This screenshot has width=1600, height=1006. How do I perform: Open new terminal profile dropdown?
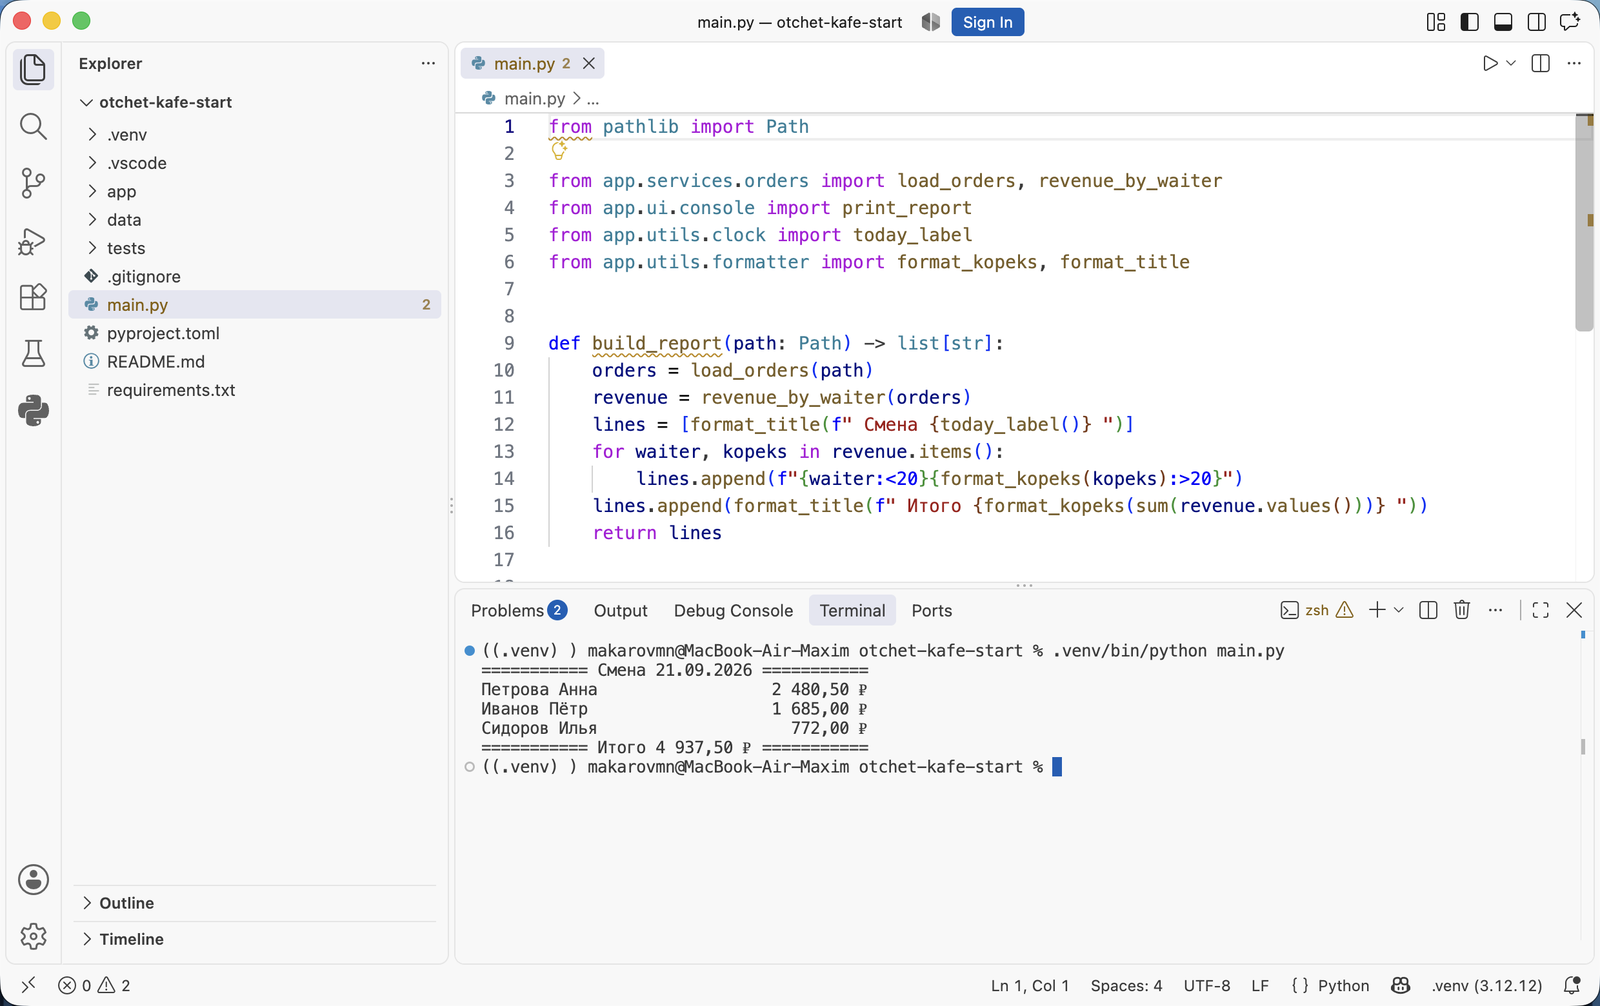coord(1399,610)
